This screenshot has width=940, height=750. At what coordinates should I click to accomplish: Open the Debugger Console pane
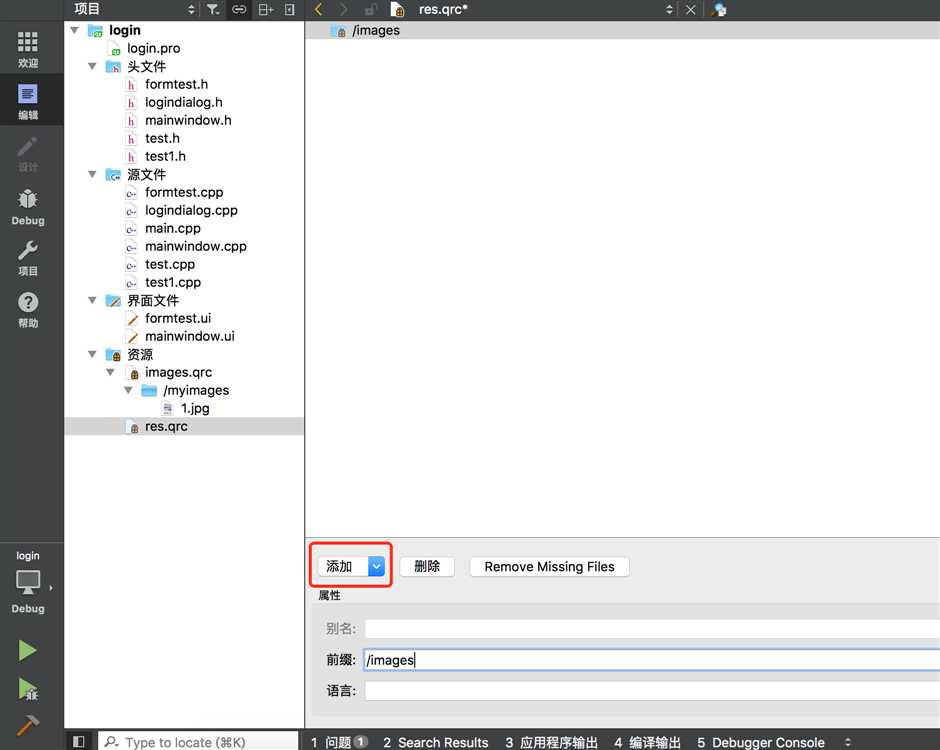(761, 742)
